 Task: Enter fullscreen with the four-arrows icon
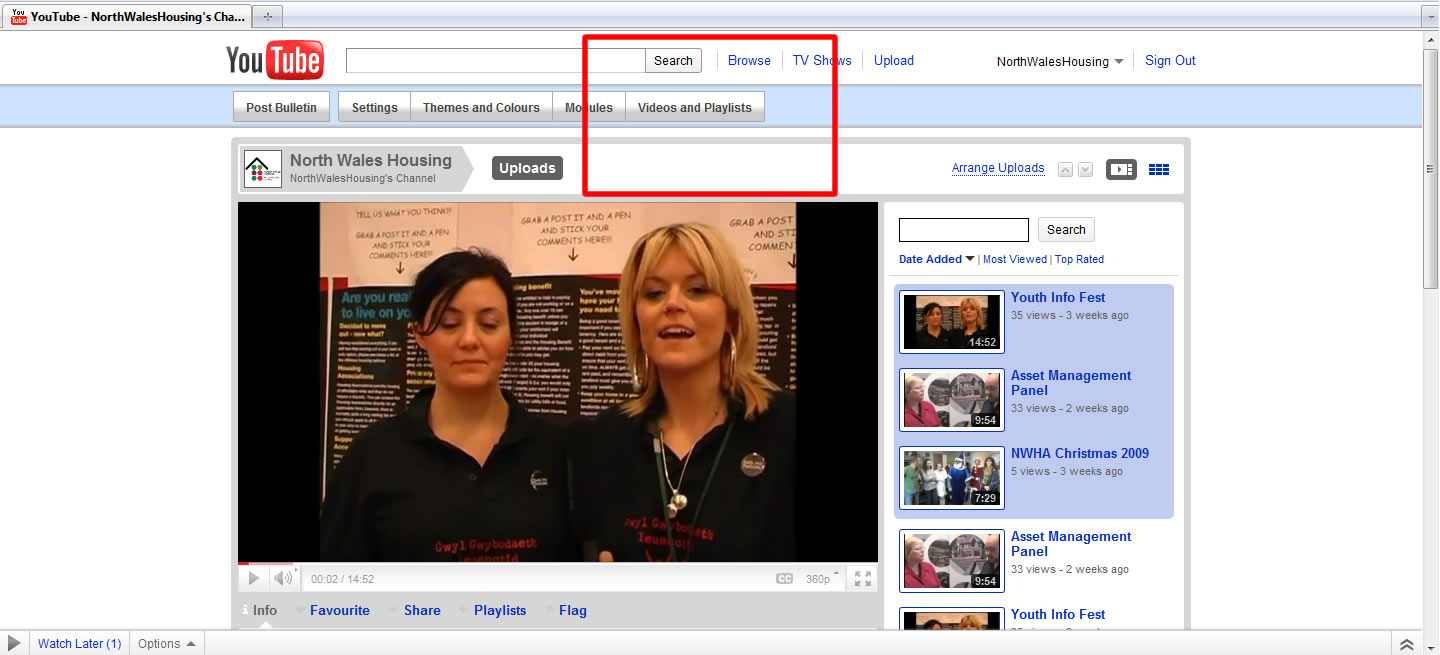coord(863,578)
